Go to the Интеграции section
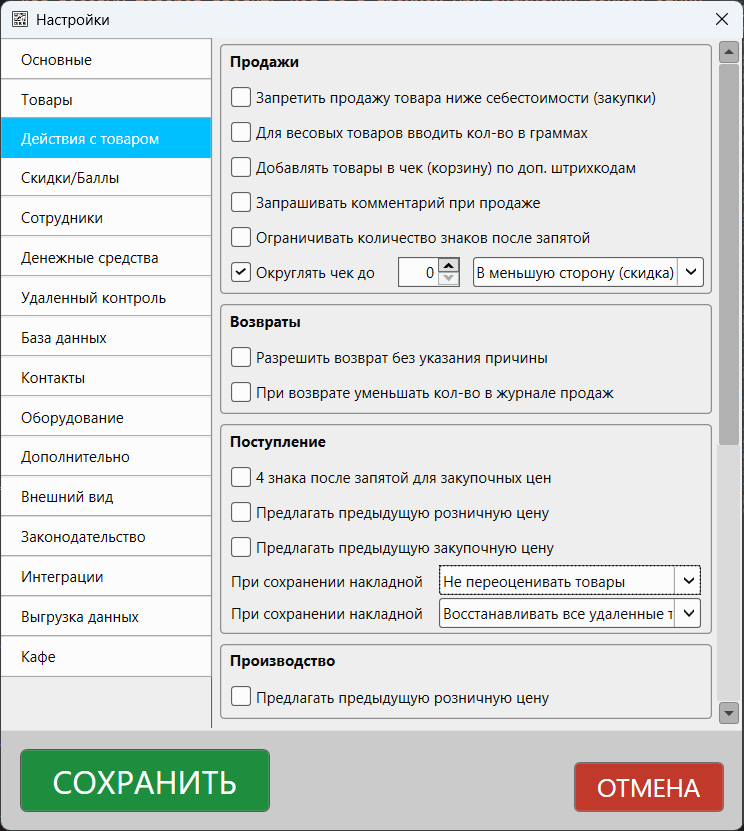 point(106,577)
